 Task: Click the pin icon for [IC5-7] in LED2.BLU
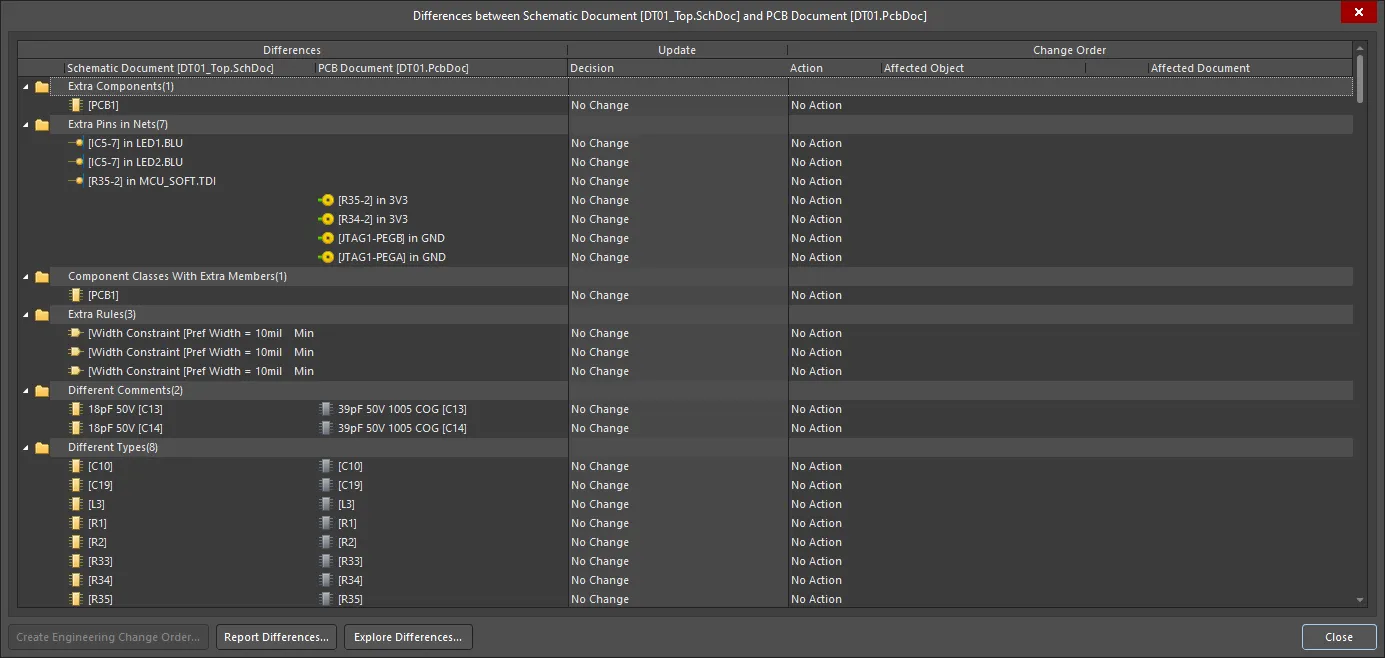pos(75,162)
